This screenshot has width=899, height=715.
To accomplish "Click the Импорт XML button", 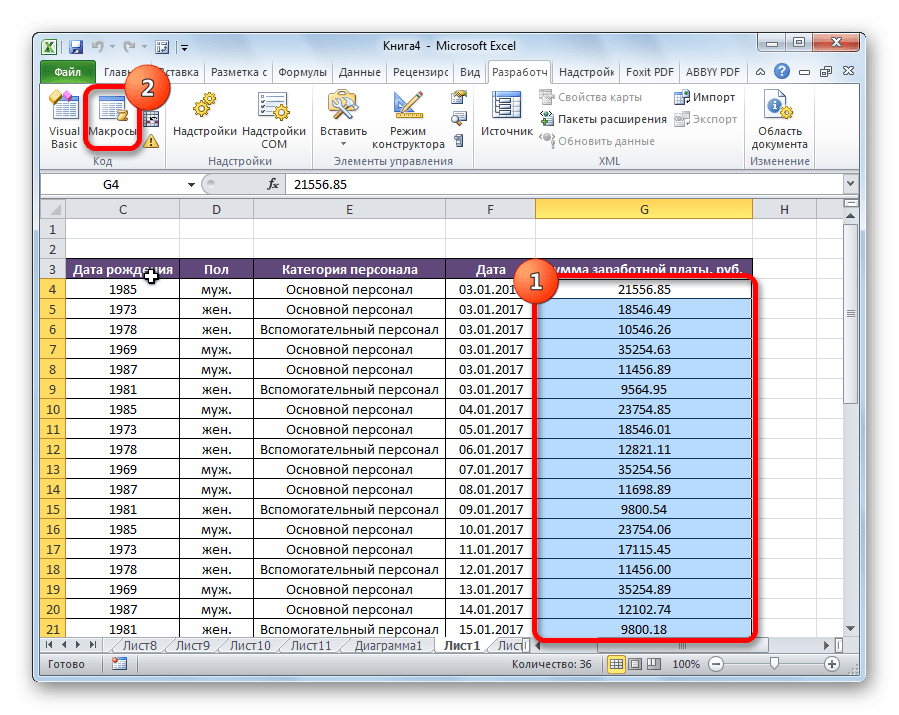I will 705,97.
